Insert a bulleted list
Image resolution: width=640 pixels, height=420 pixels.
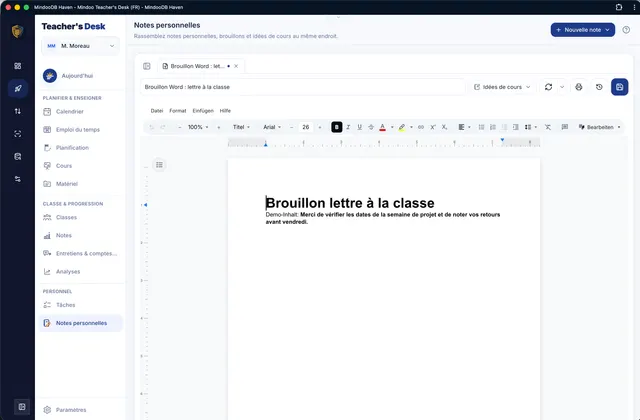pos(481,127)
